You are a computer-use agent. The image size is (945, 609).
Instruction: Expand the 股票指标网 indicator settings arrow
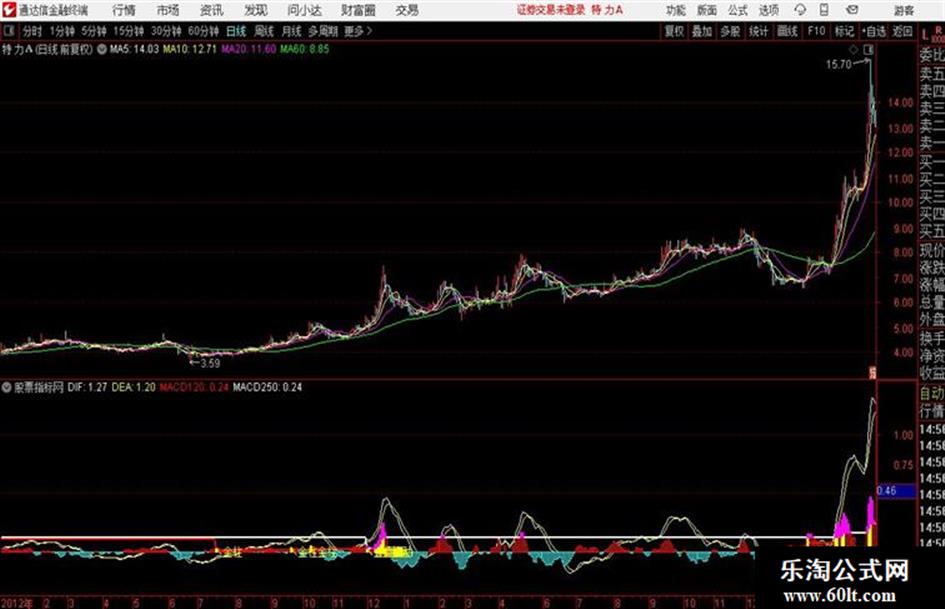[7, 388]
